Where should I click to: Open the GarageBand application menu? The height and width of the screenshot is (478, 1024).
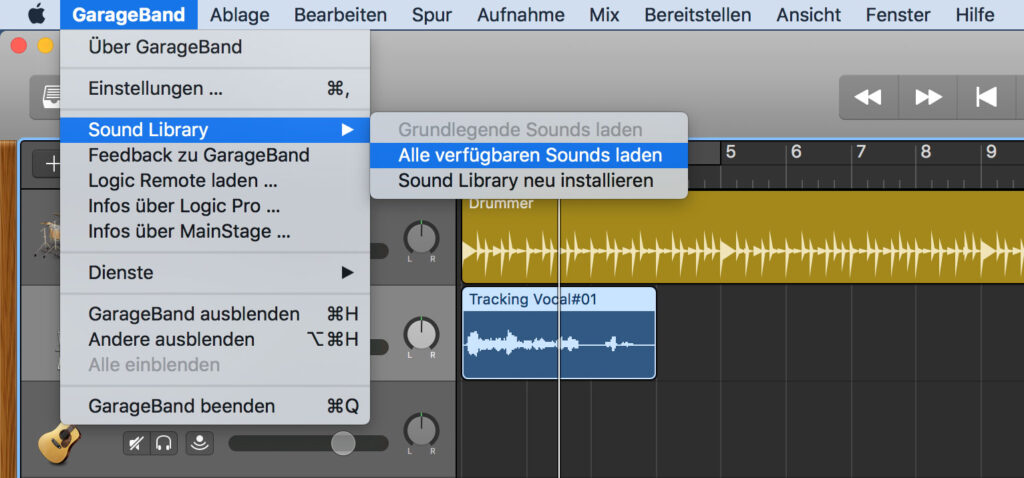point(128,14)
